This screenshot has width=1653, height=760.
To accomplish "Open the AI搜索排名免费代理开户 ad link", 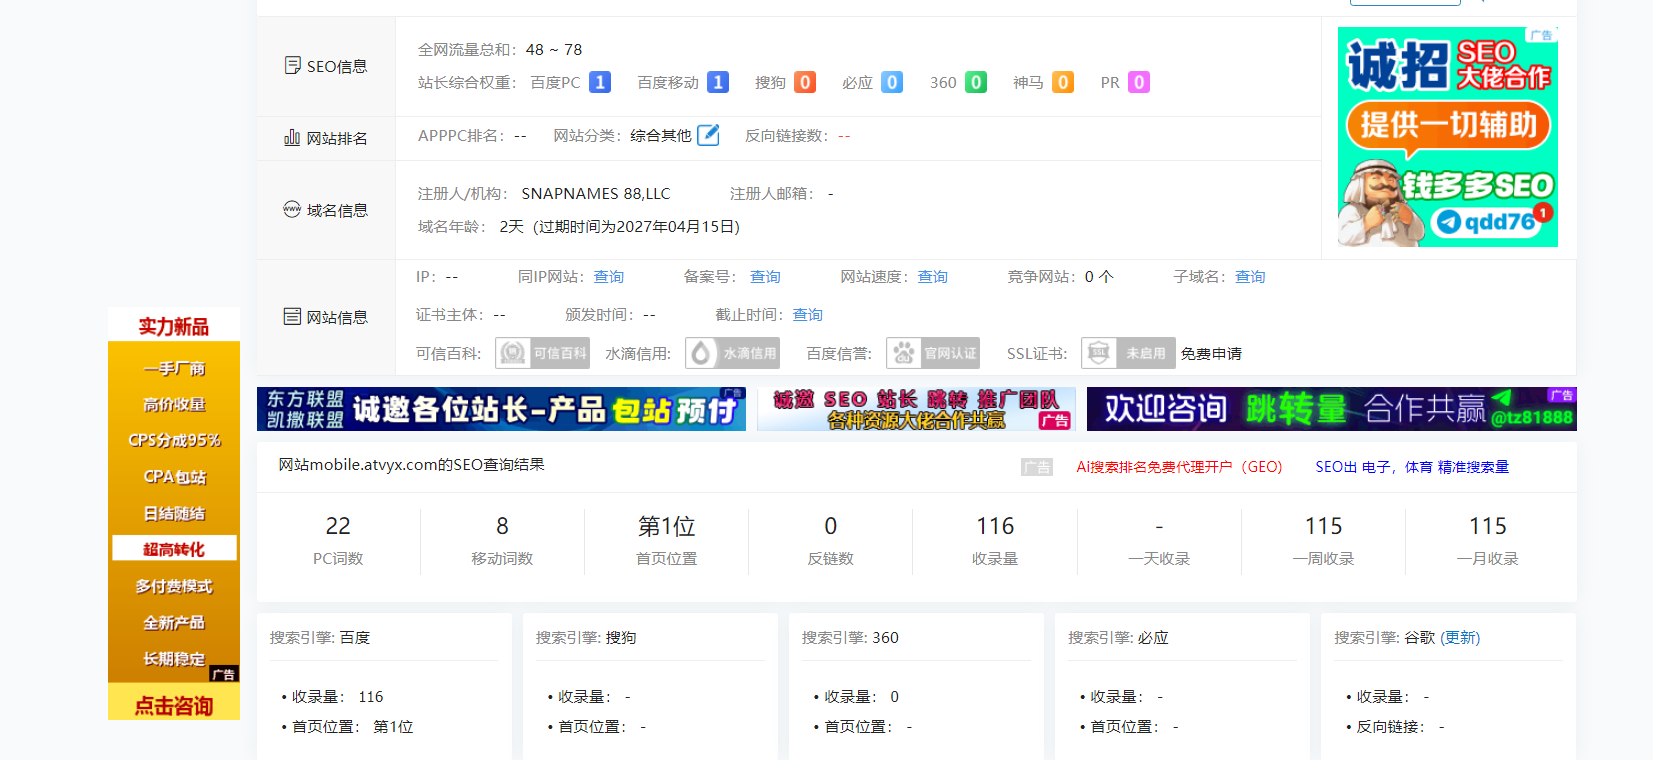I will click(x=1179, y=467).
